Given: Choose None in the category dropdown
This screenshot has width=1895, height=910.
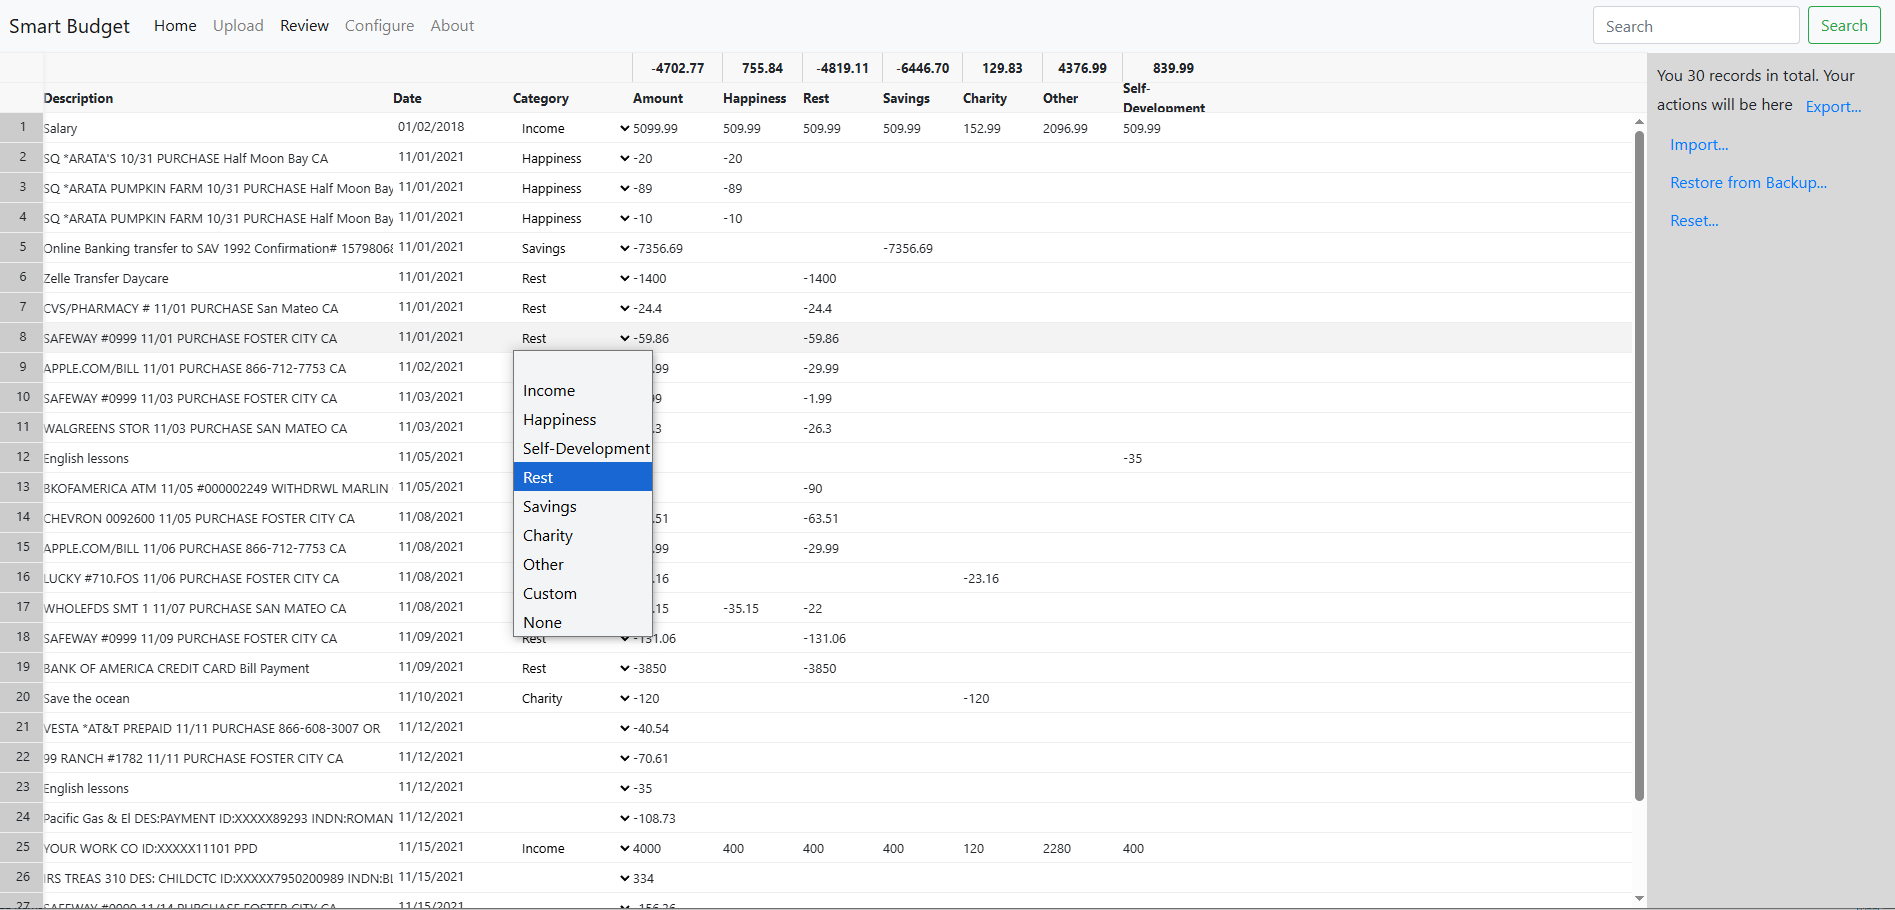Looking at the screenshot, I should pos(542,623).
